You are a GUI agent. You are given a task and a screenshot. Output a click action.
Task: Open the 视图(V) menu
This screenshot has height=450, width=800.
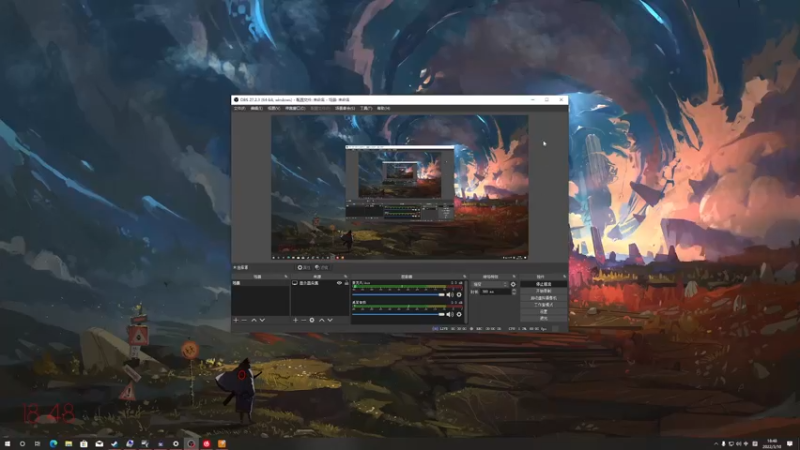pyautogui.click(x=274, y=108)
